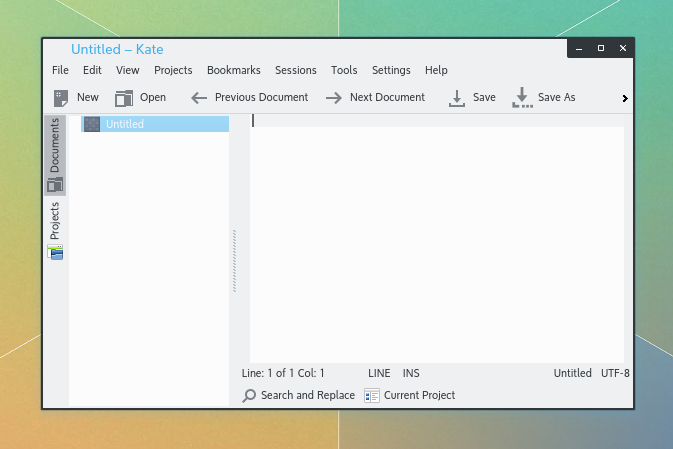This screenshot has width=673, height=449.
Task: Close the Kate window
Action: pyautogui.click(x=623, y=48)
